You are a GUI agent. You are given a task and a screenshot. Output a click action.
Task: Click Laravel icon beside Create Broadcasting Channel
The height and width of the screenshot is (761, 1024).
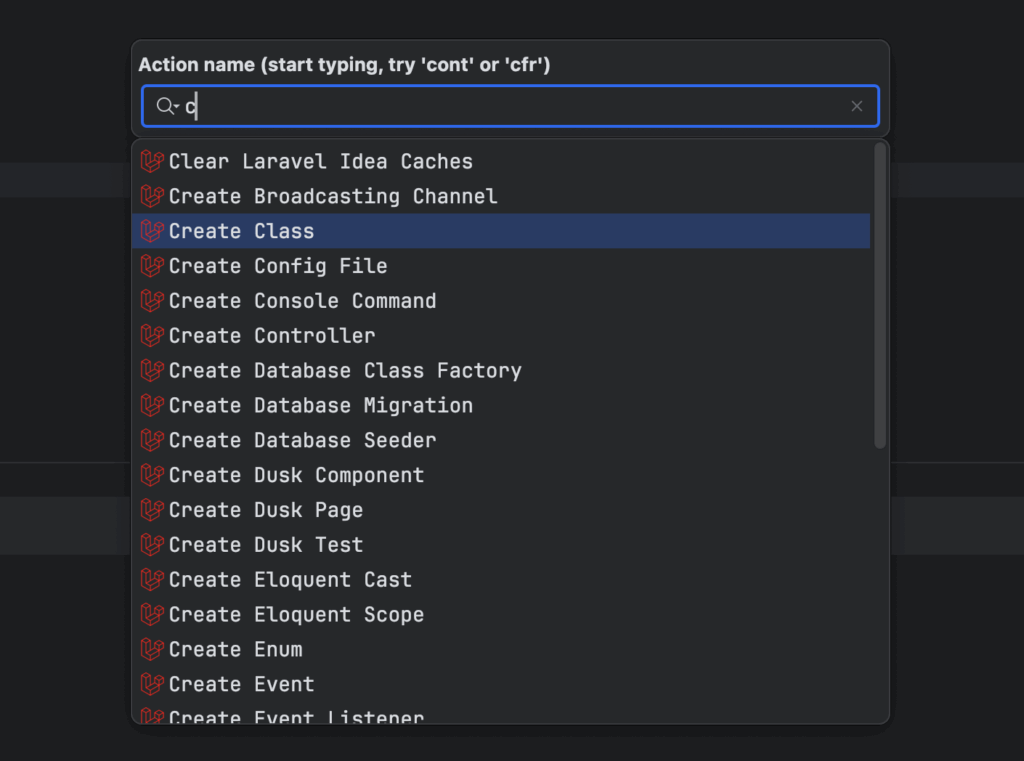[x=152, y=196]
